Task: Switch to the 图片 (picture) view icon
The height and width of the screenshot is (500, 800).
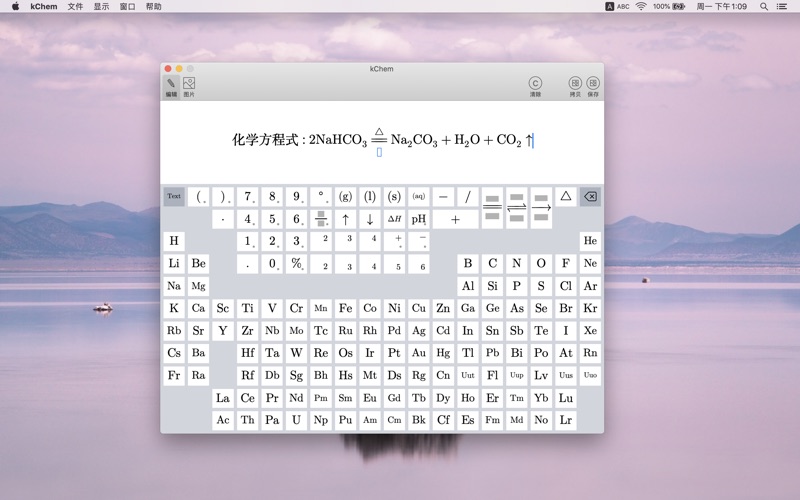Action: coord(189,87)
